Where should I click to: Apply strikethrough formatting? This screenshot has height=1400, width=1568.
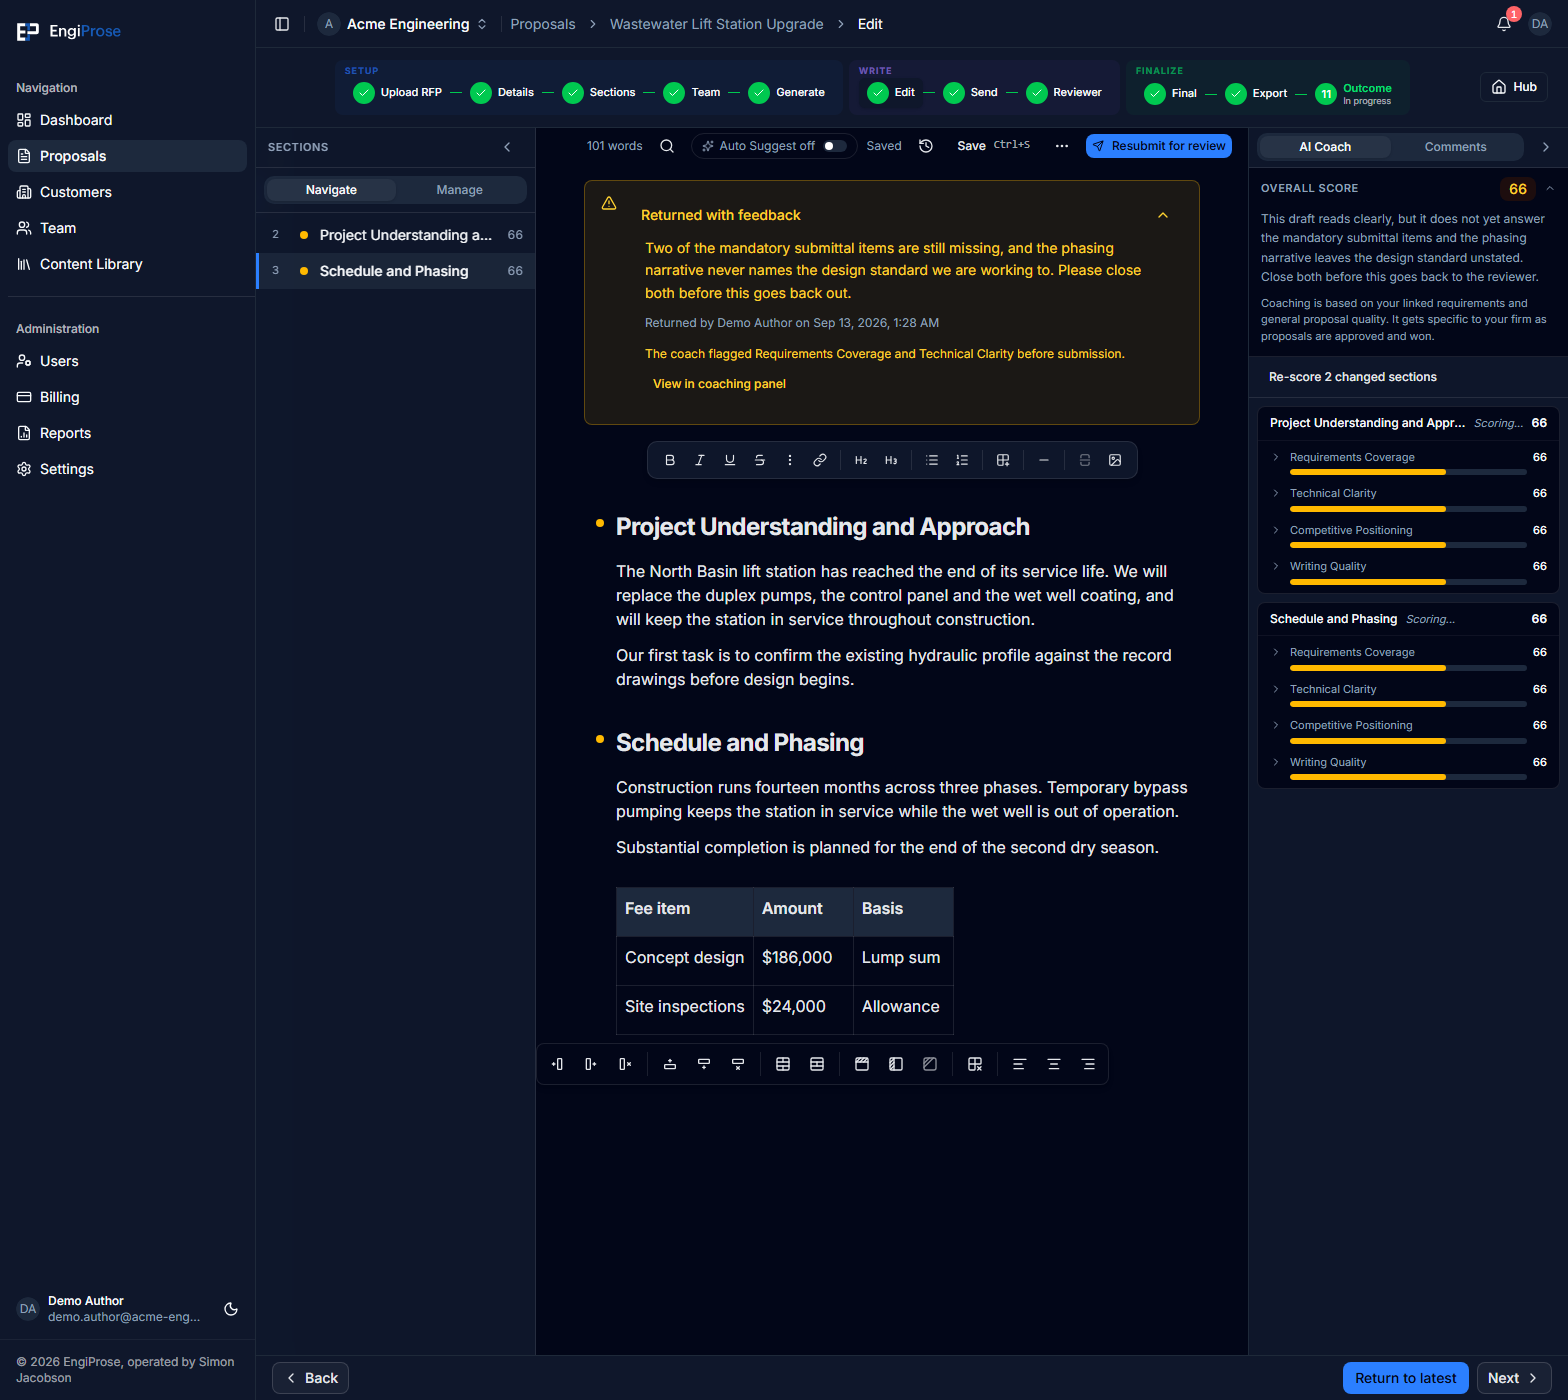coord(760,460)
